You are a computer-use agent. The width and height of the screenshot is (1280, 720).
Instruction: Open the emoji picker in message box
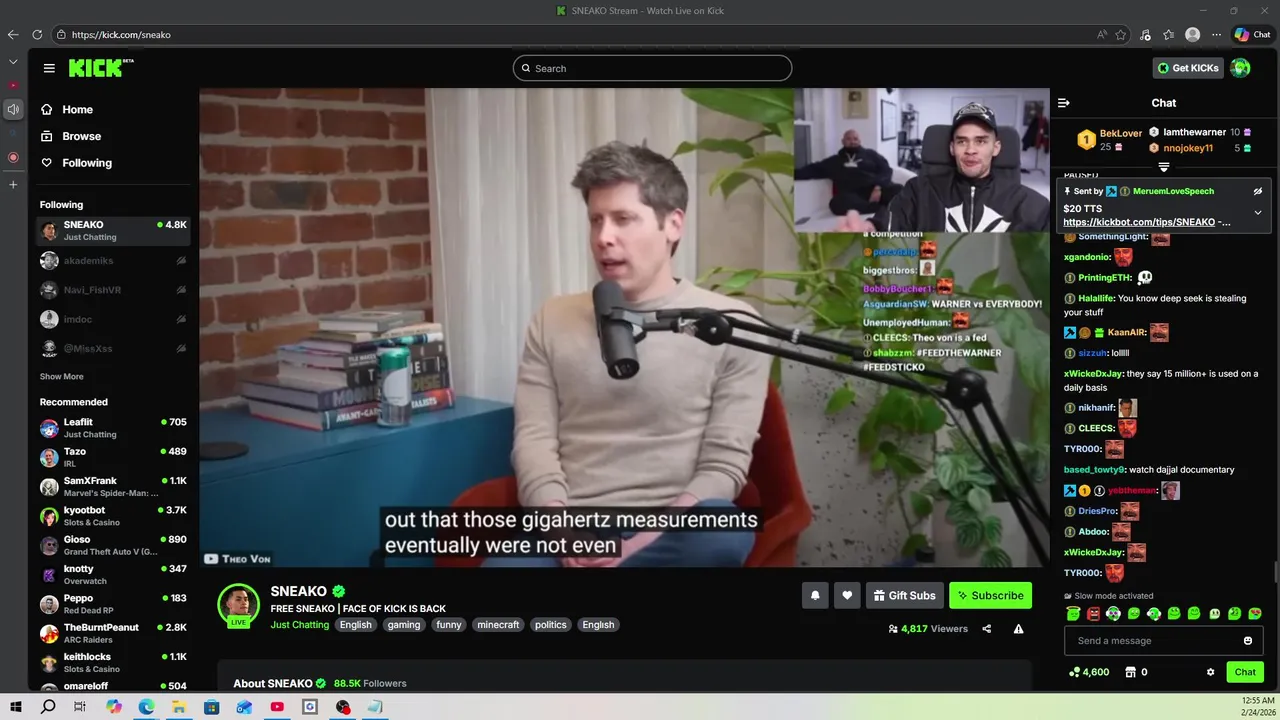[x=1248, y=641]
